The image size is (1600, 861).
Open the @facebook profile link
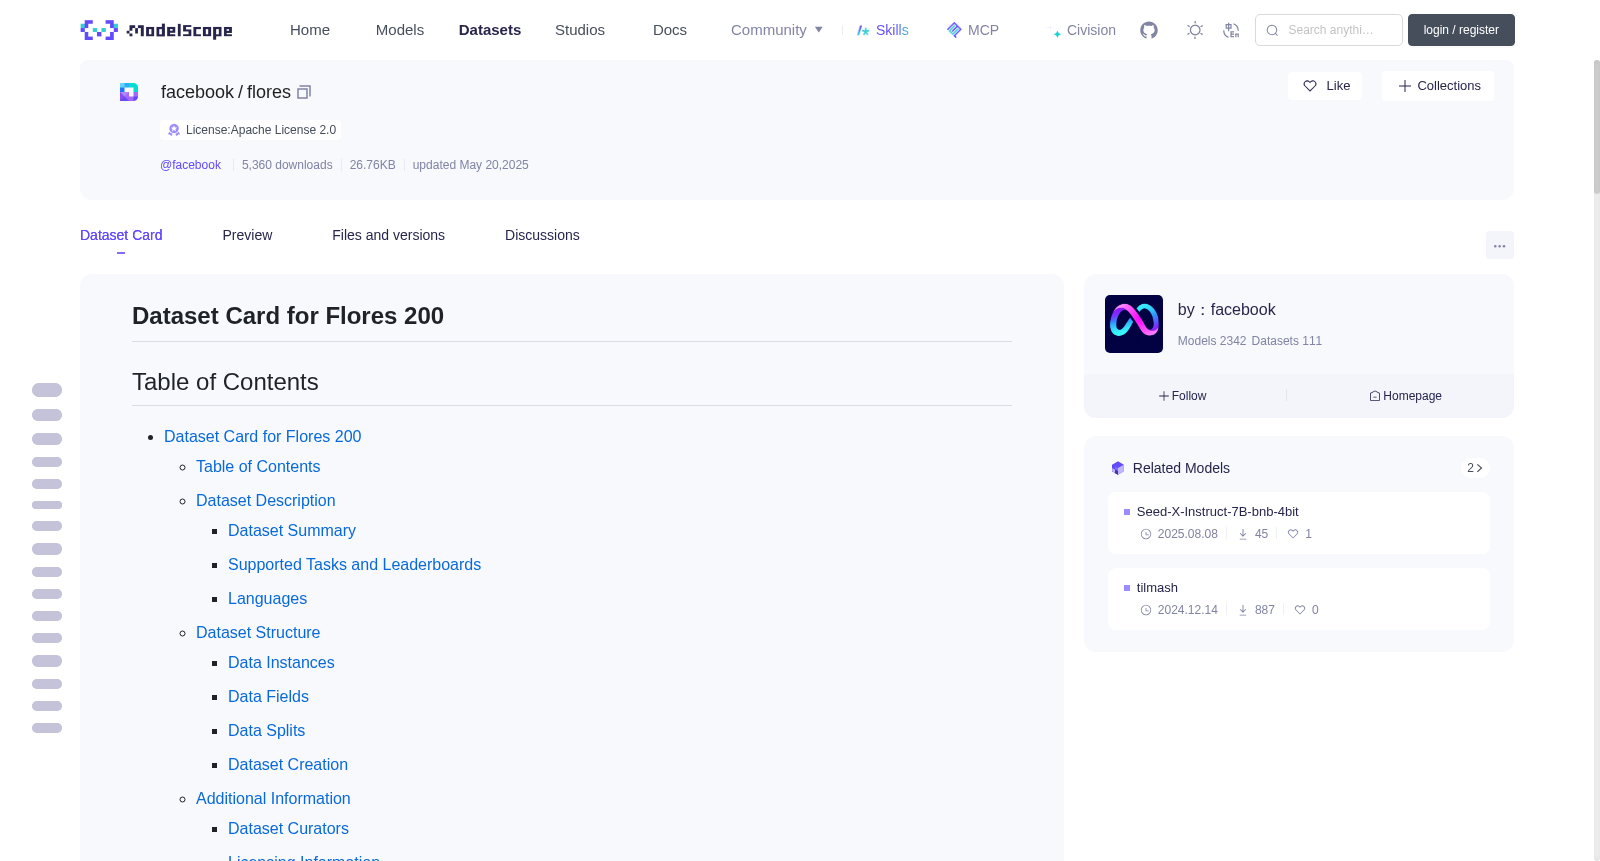click(190, 165)
